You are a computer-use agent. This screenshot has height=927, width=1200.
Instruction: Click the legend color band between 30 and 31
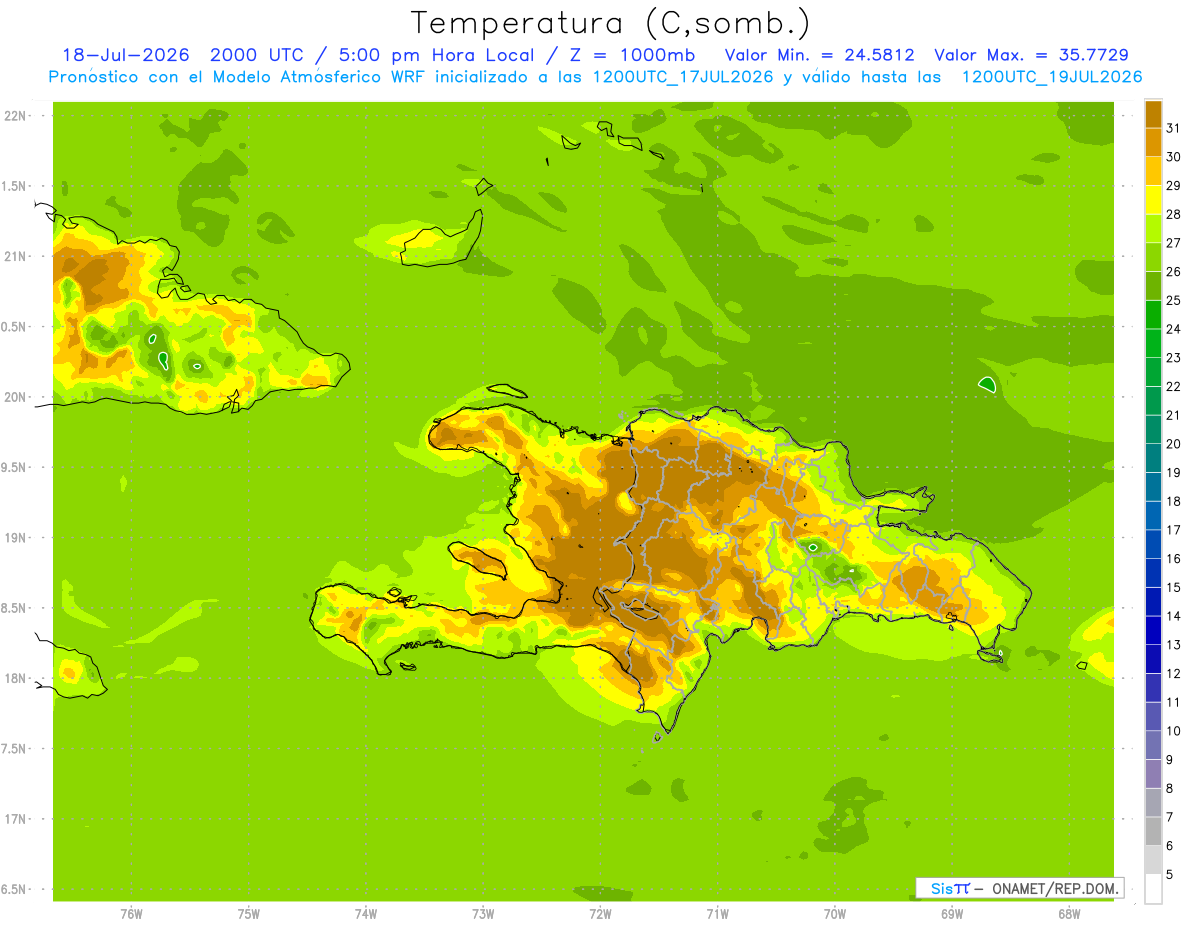(x=1153, y=141)
